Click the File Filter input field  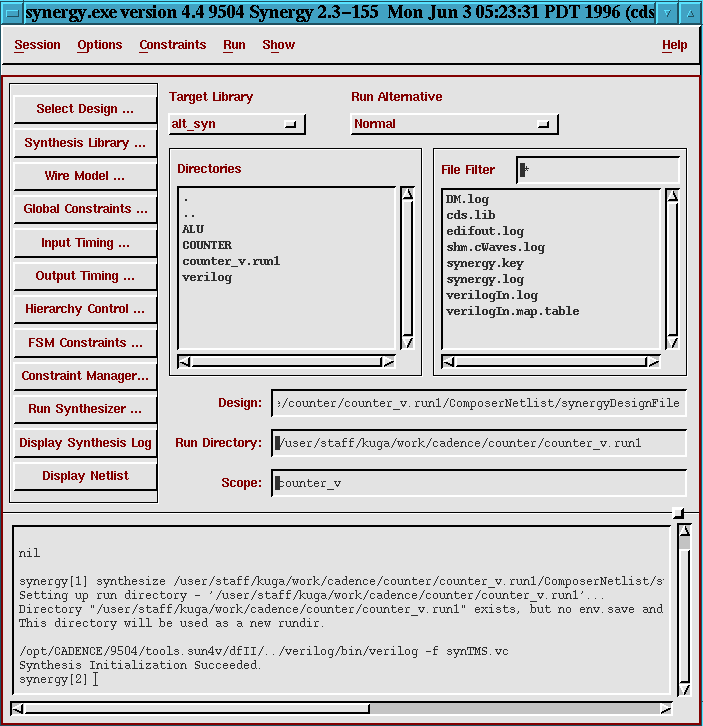pyautogui.click(x=598, y=170)
